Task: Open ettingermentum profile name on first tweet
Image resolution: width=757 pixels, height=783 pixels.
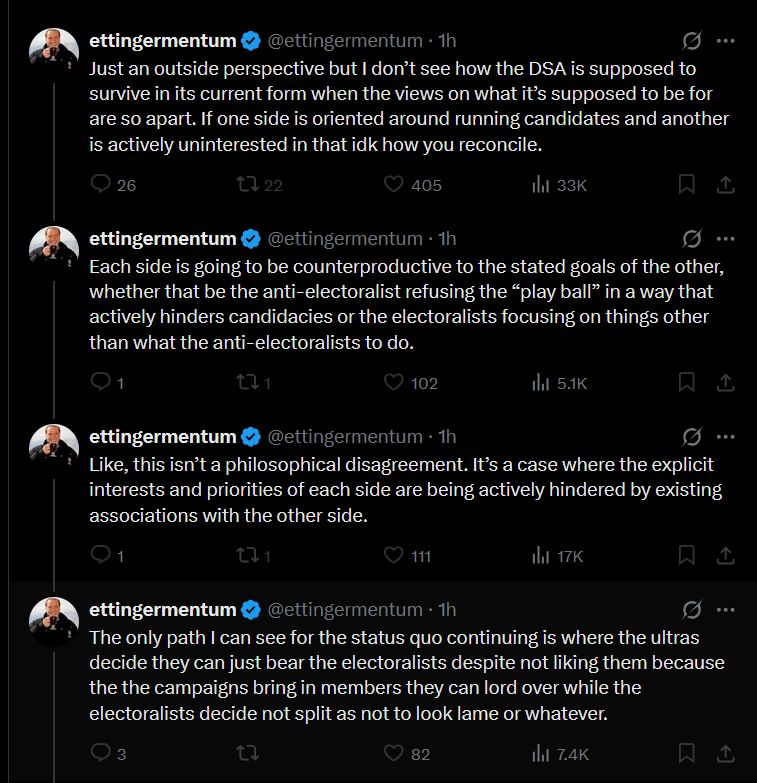Action: (162, 41)
